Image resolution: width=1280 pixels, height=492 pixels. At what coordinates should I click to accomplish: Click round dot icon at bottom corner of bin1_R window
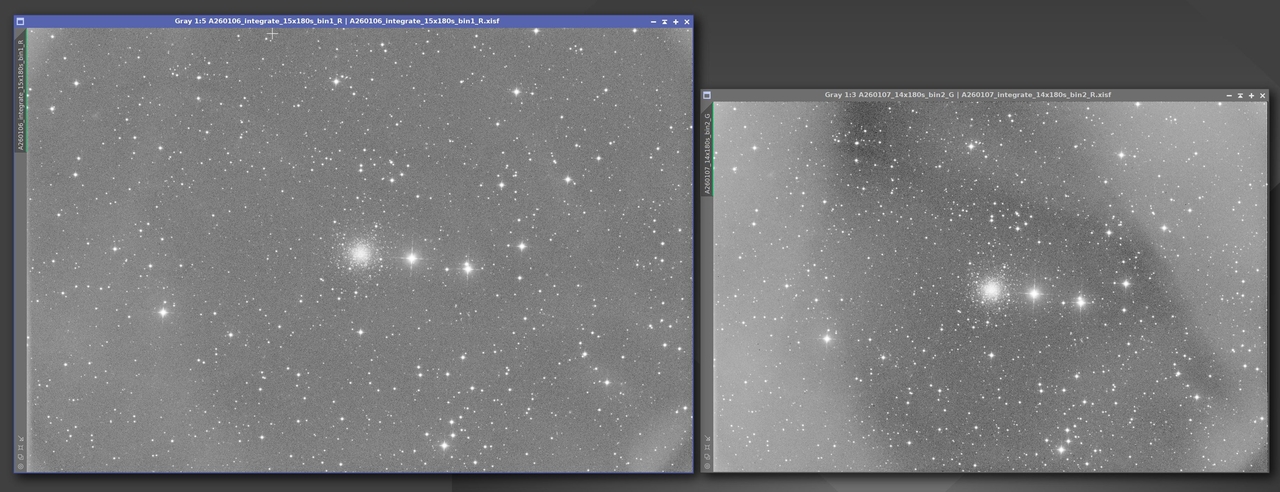21,466
